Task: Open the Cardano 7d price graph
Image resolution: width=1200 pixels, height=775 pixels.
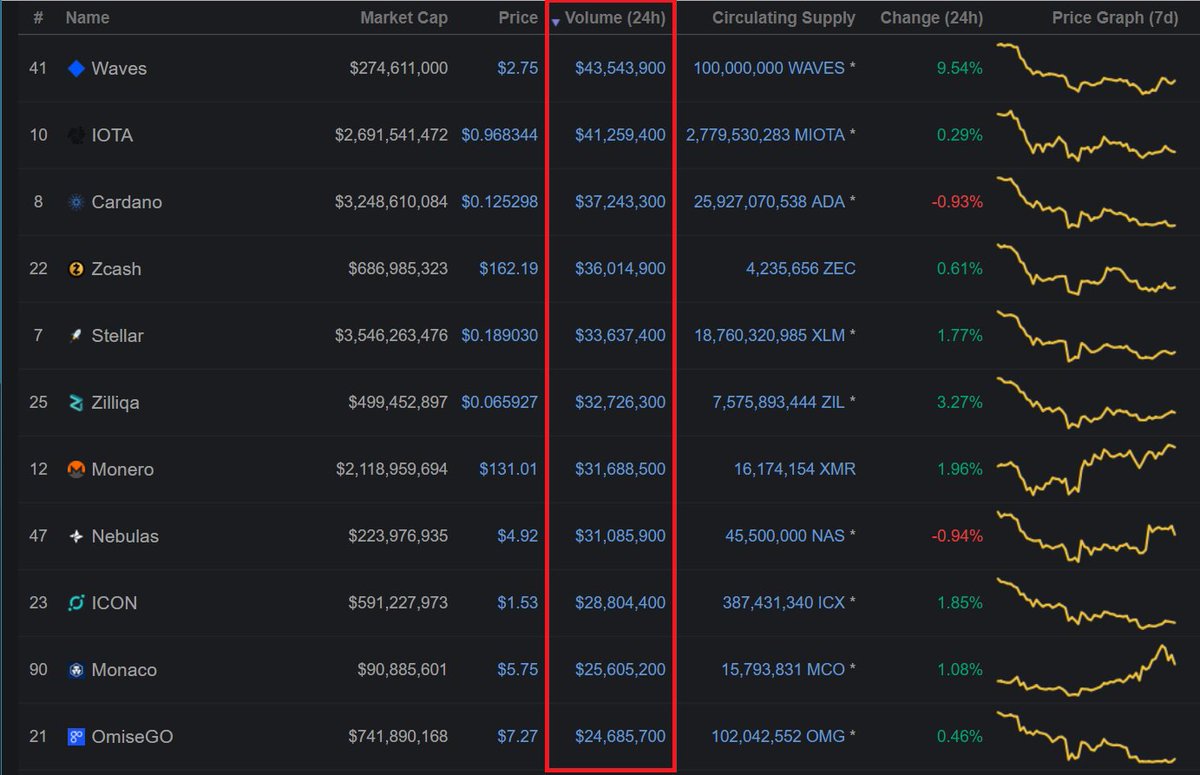Action: [x=1087, y=203]
